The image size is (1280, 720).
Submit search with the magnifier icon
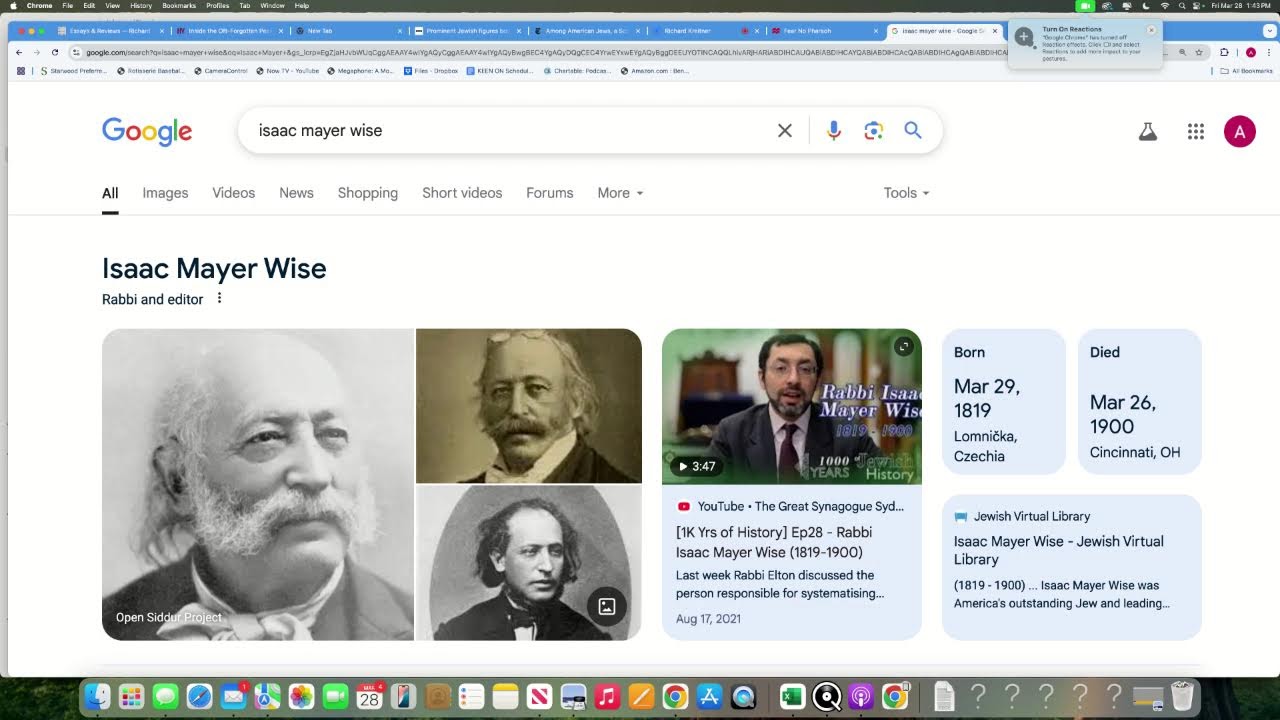[913, 130]
